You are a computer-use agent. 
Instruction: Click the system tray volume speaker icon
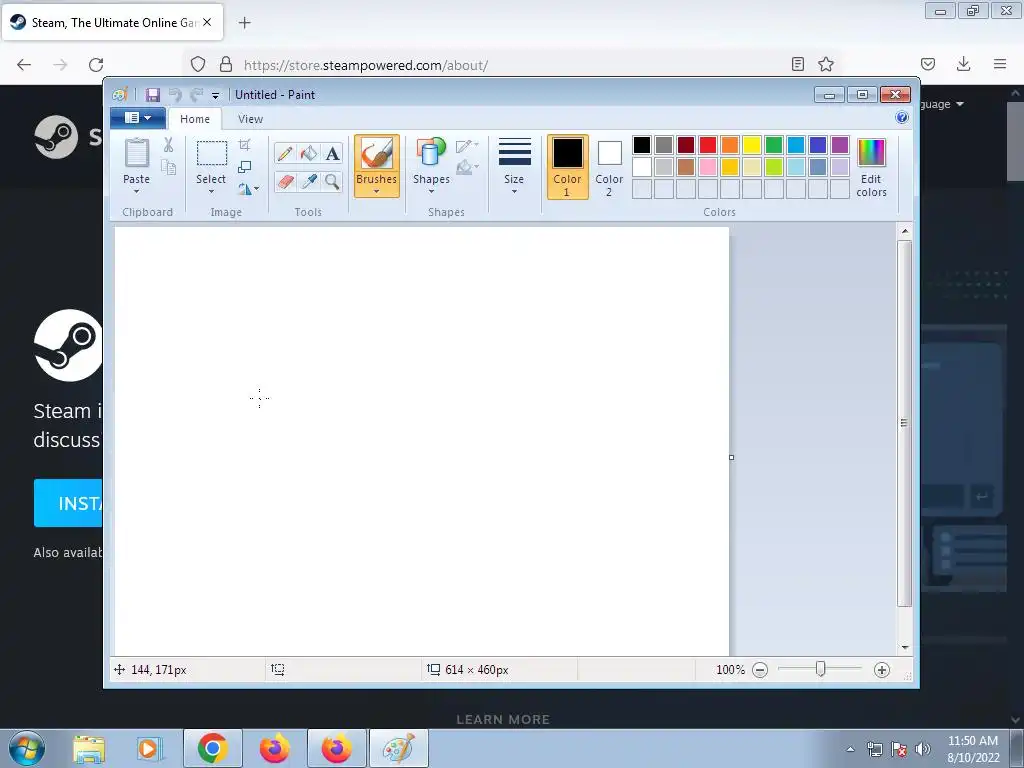(923, 749)
